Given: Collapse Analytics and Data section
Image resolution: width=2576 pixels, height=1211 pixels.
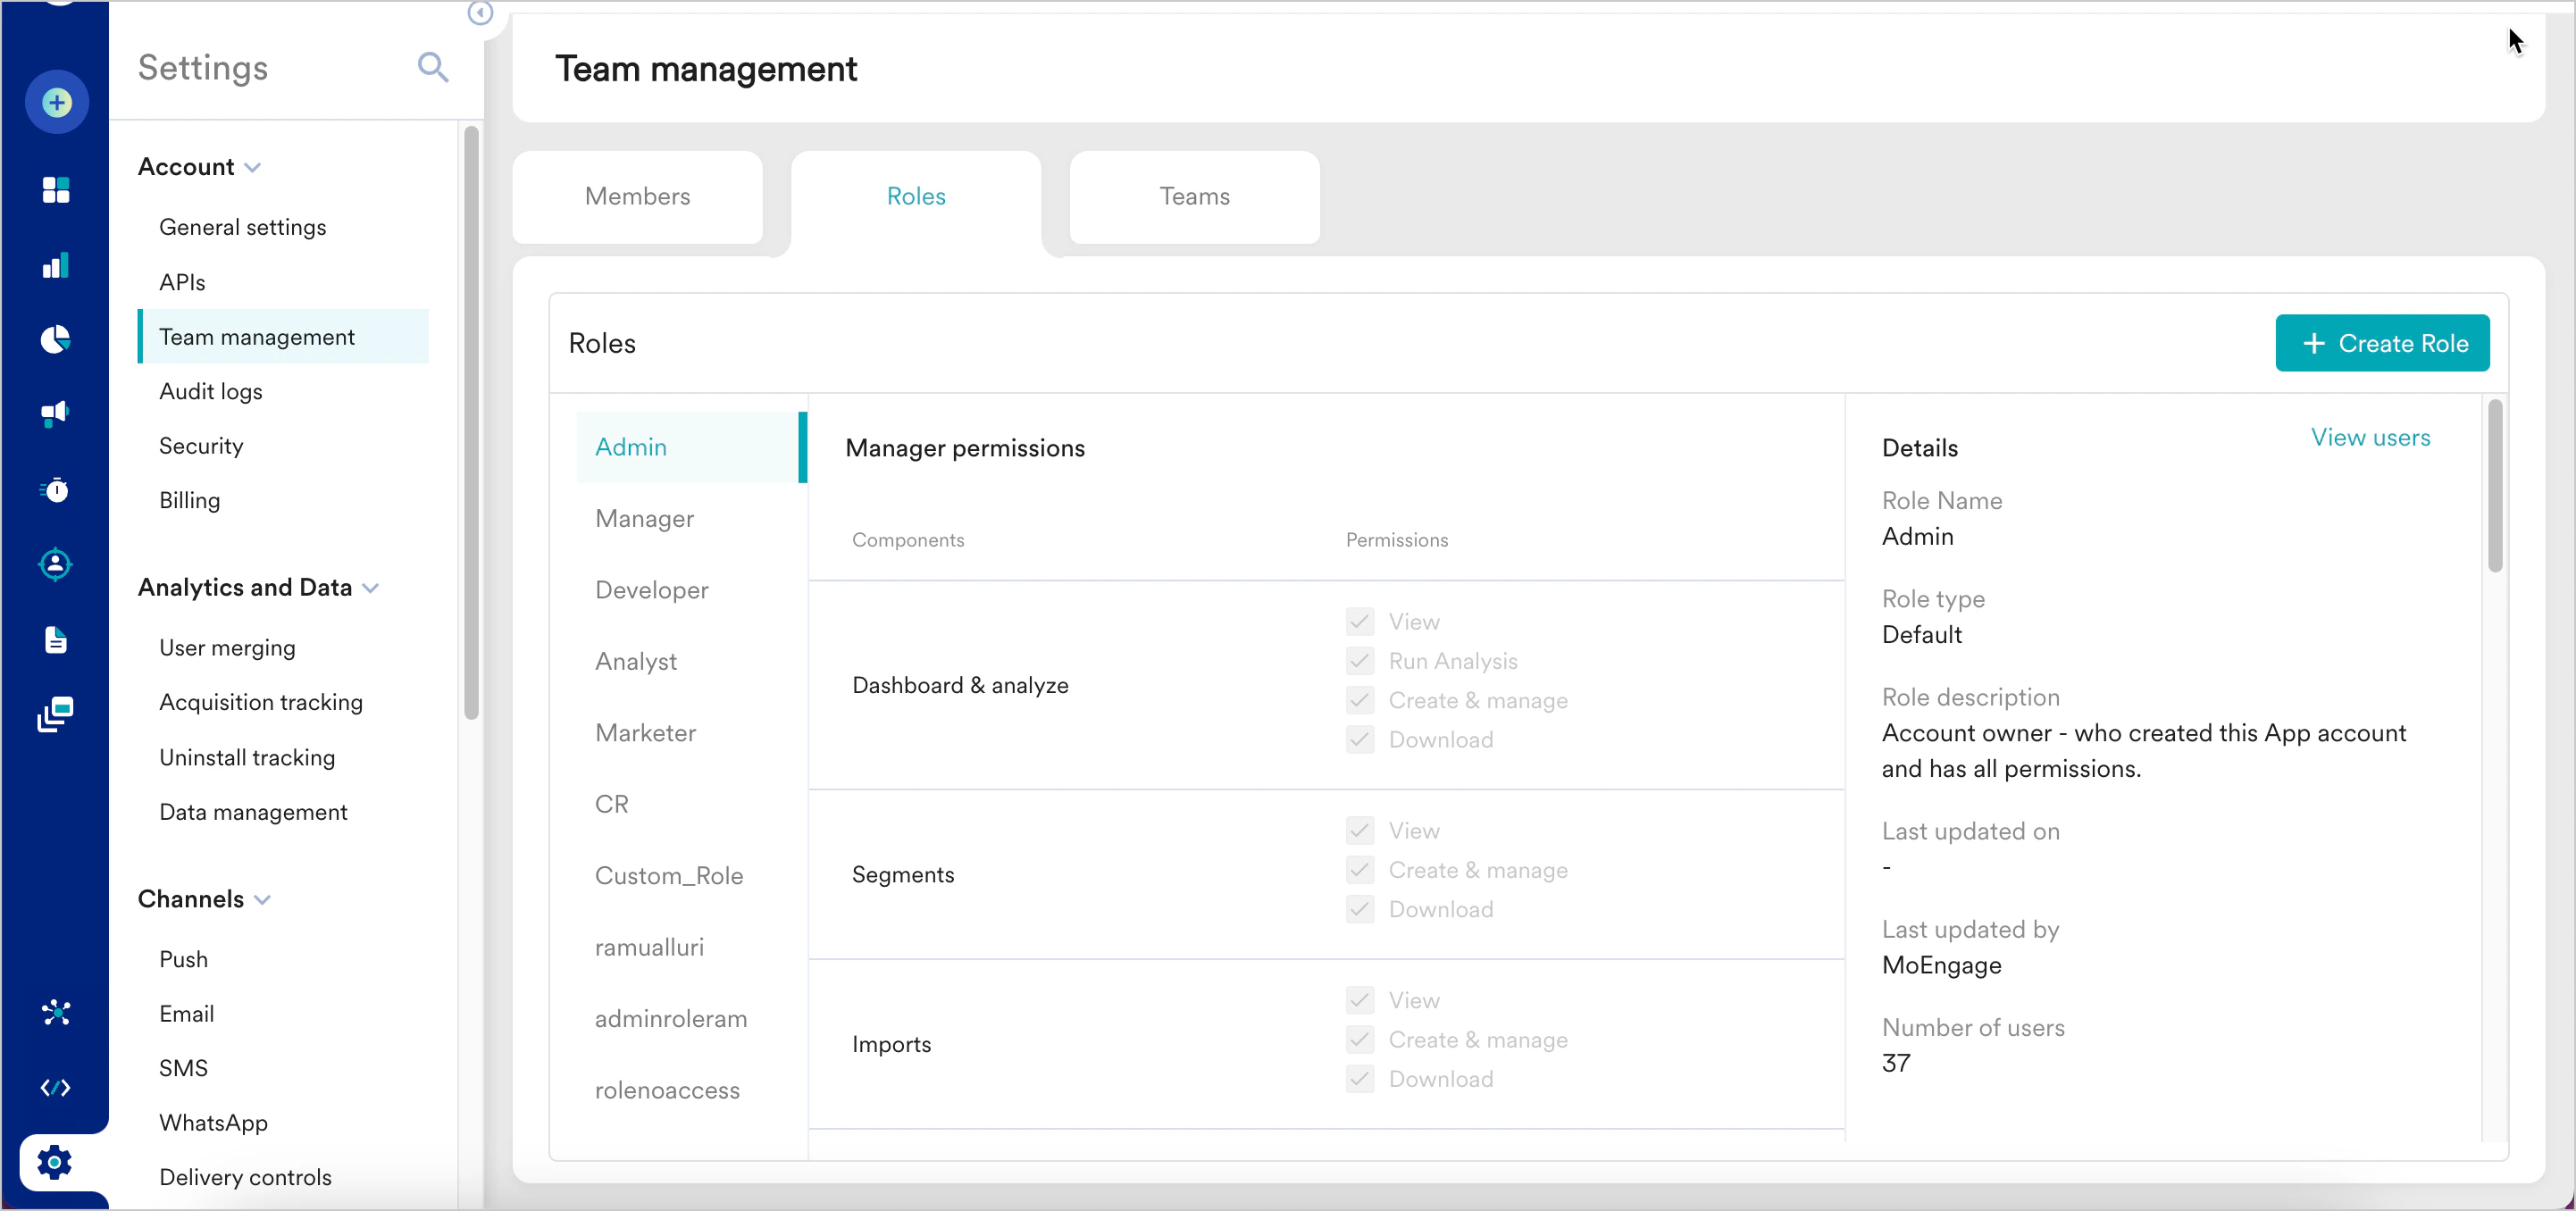Looking at the screenshot, I should (x=371, y=588).
